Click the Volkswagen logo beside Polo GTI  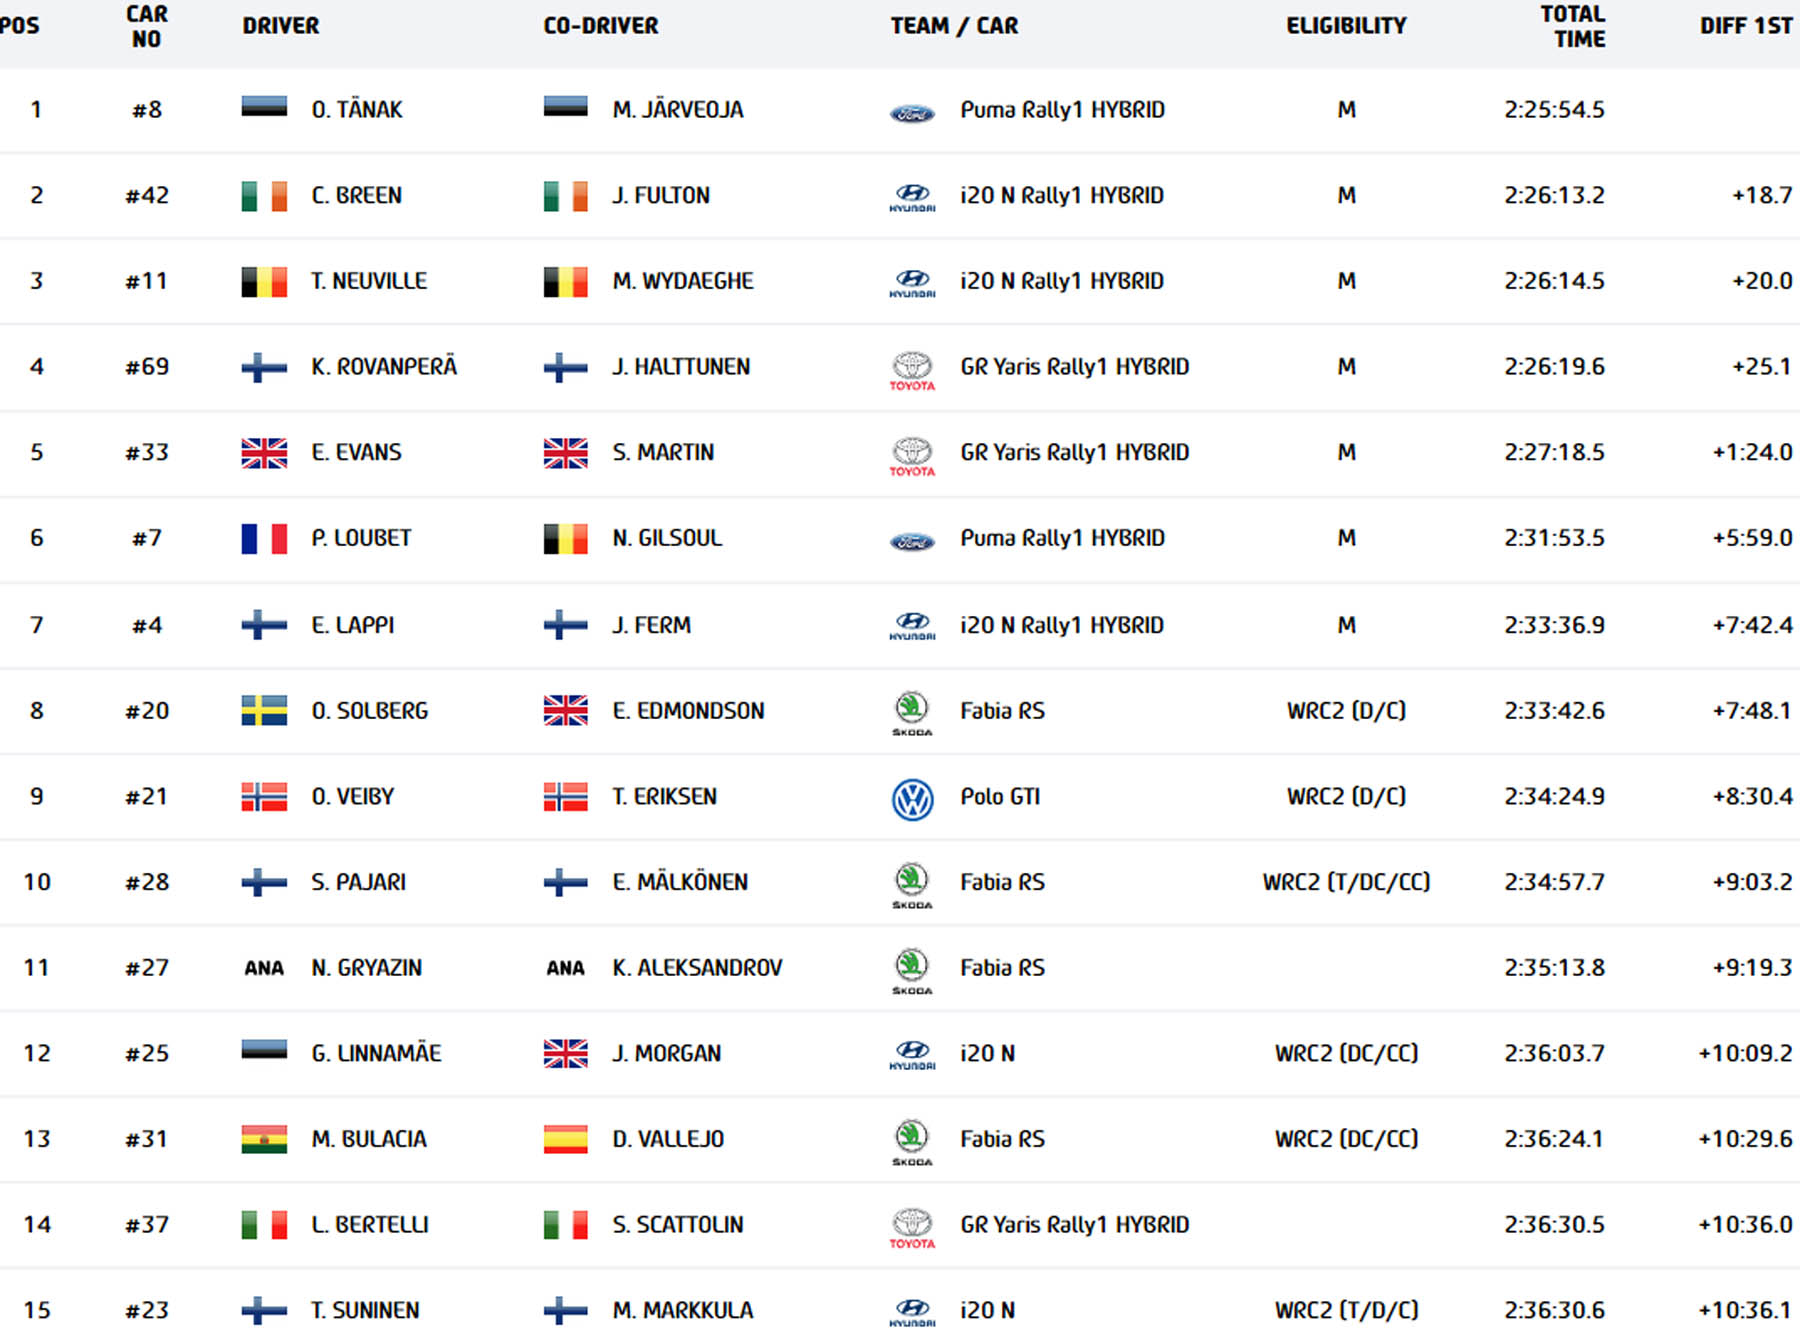[x=912, y=800]
